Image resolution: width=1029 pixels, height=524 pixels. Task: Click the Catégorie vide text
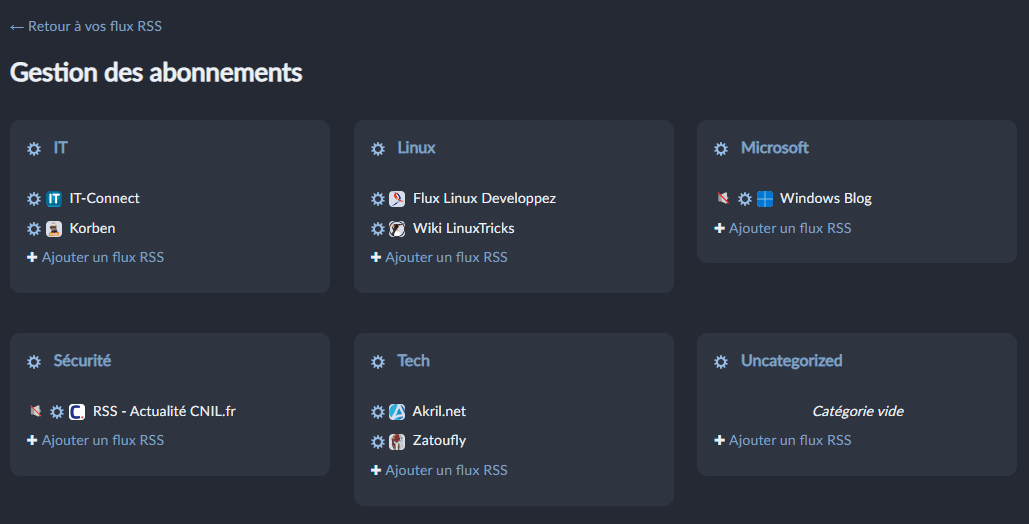click(x=858, y=411)
